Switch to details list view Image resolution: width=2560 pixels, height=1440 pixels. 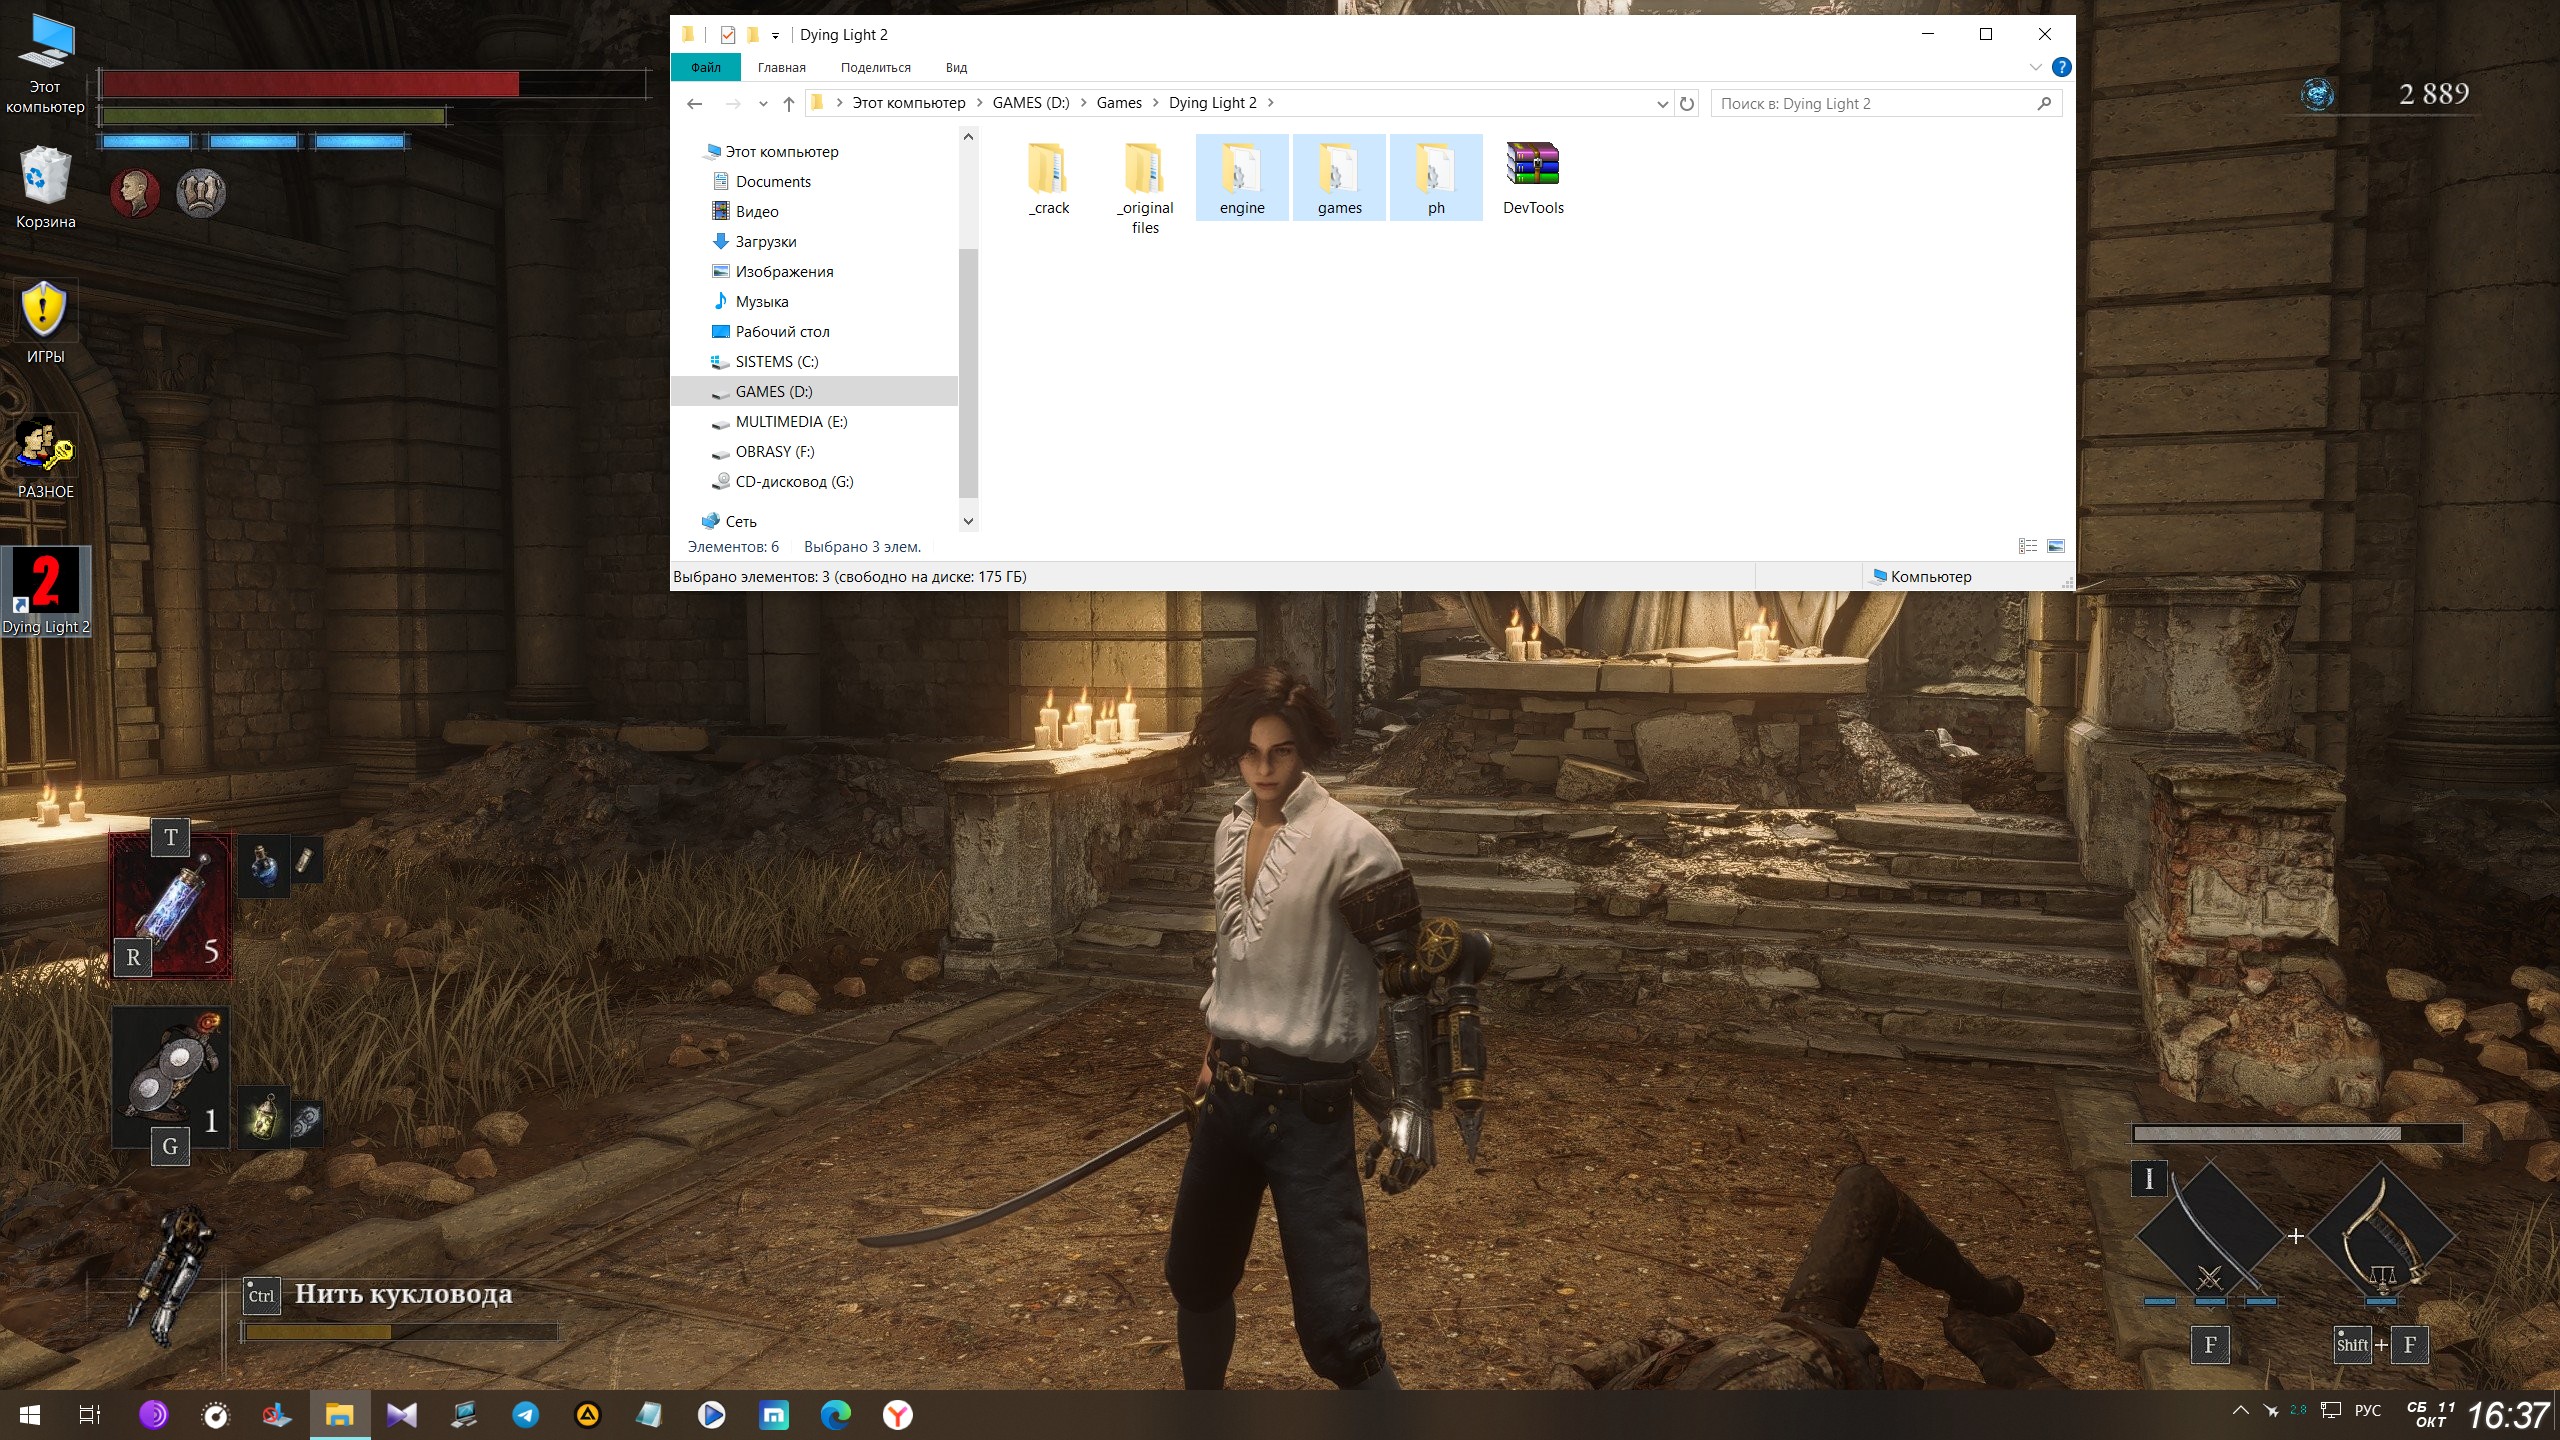pos(2027,546)
